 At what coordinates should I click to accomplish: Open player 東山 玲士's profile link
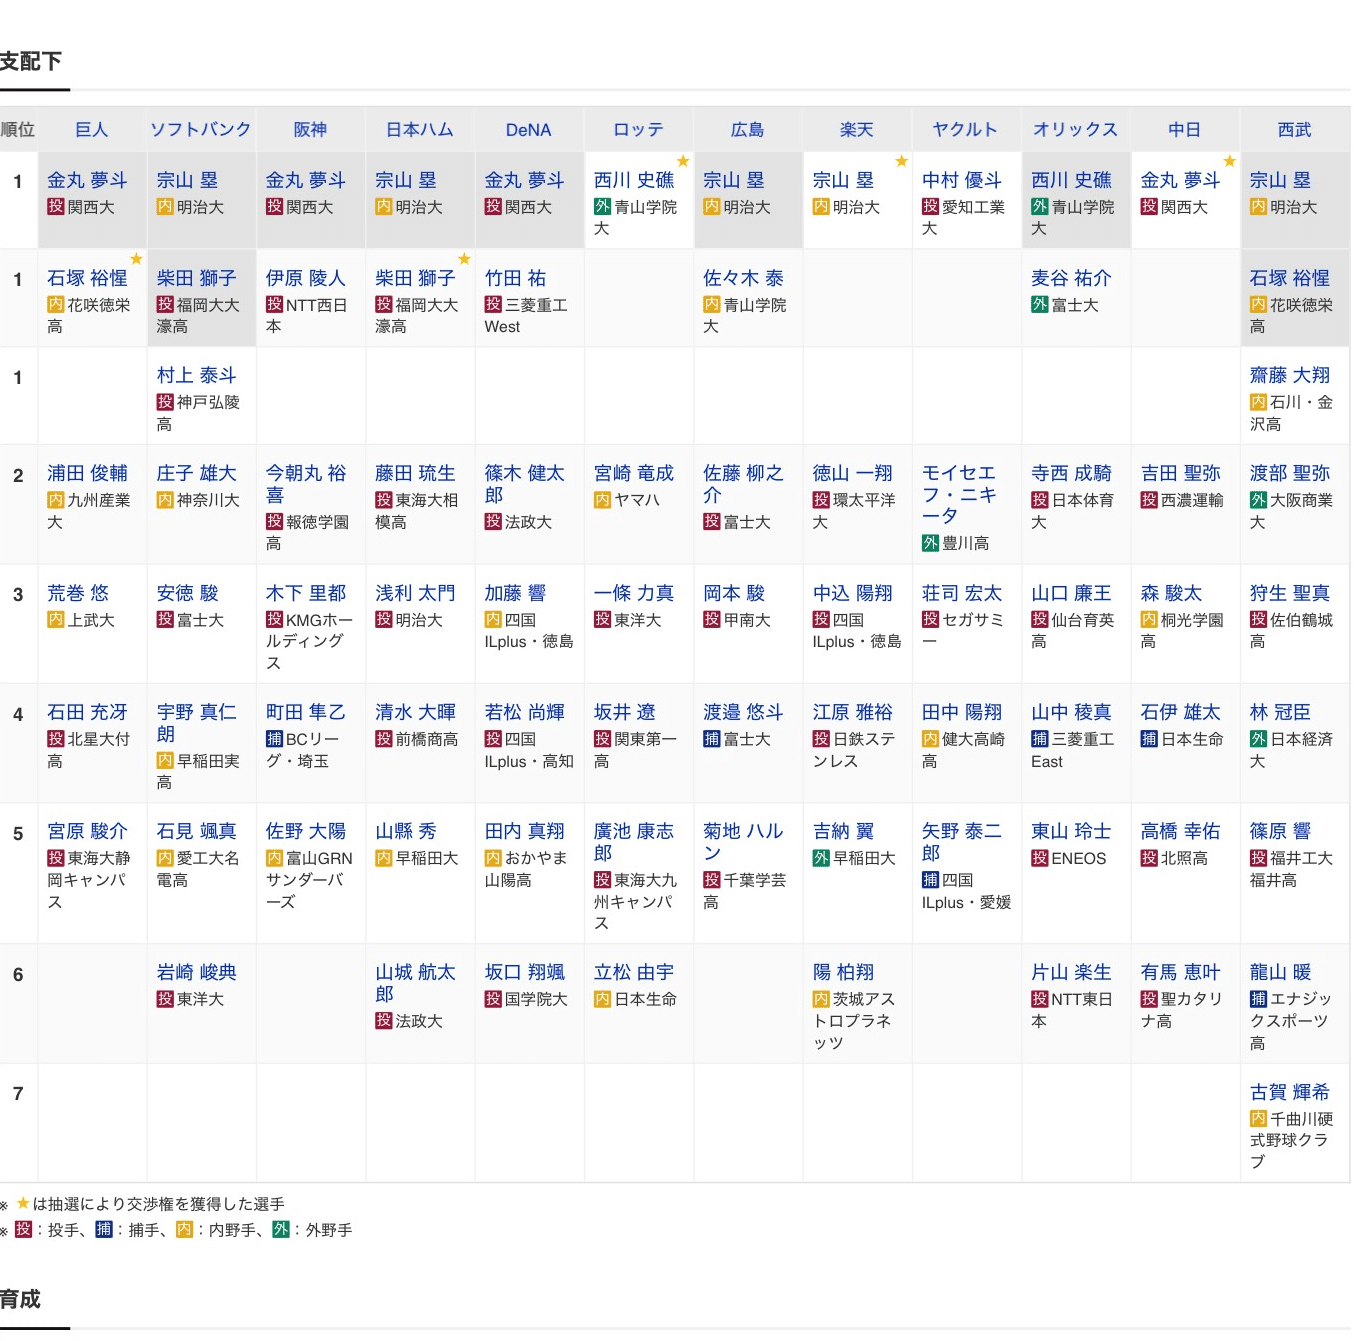pos(1071,831)
